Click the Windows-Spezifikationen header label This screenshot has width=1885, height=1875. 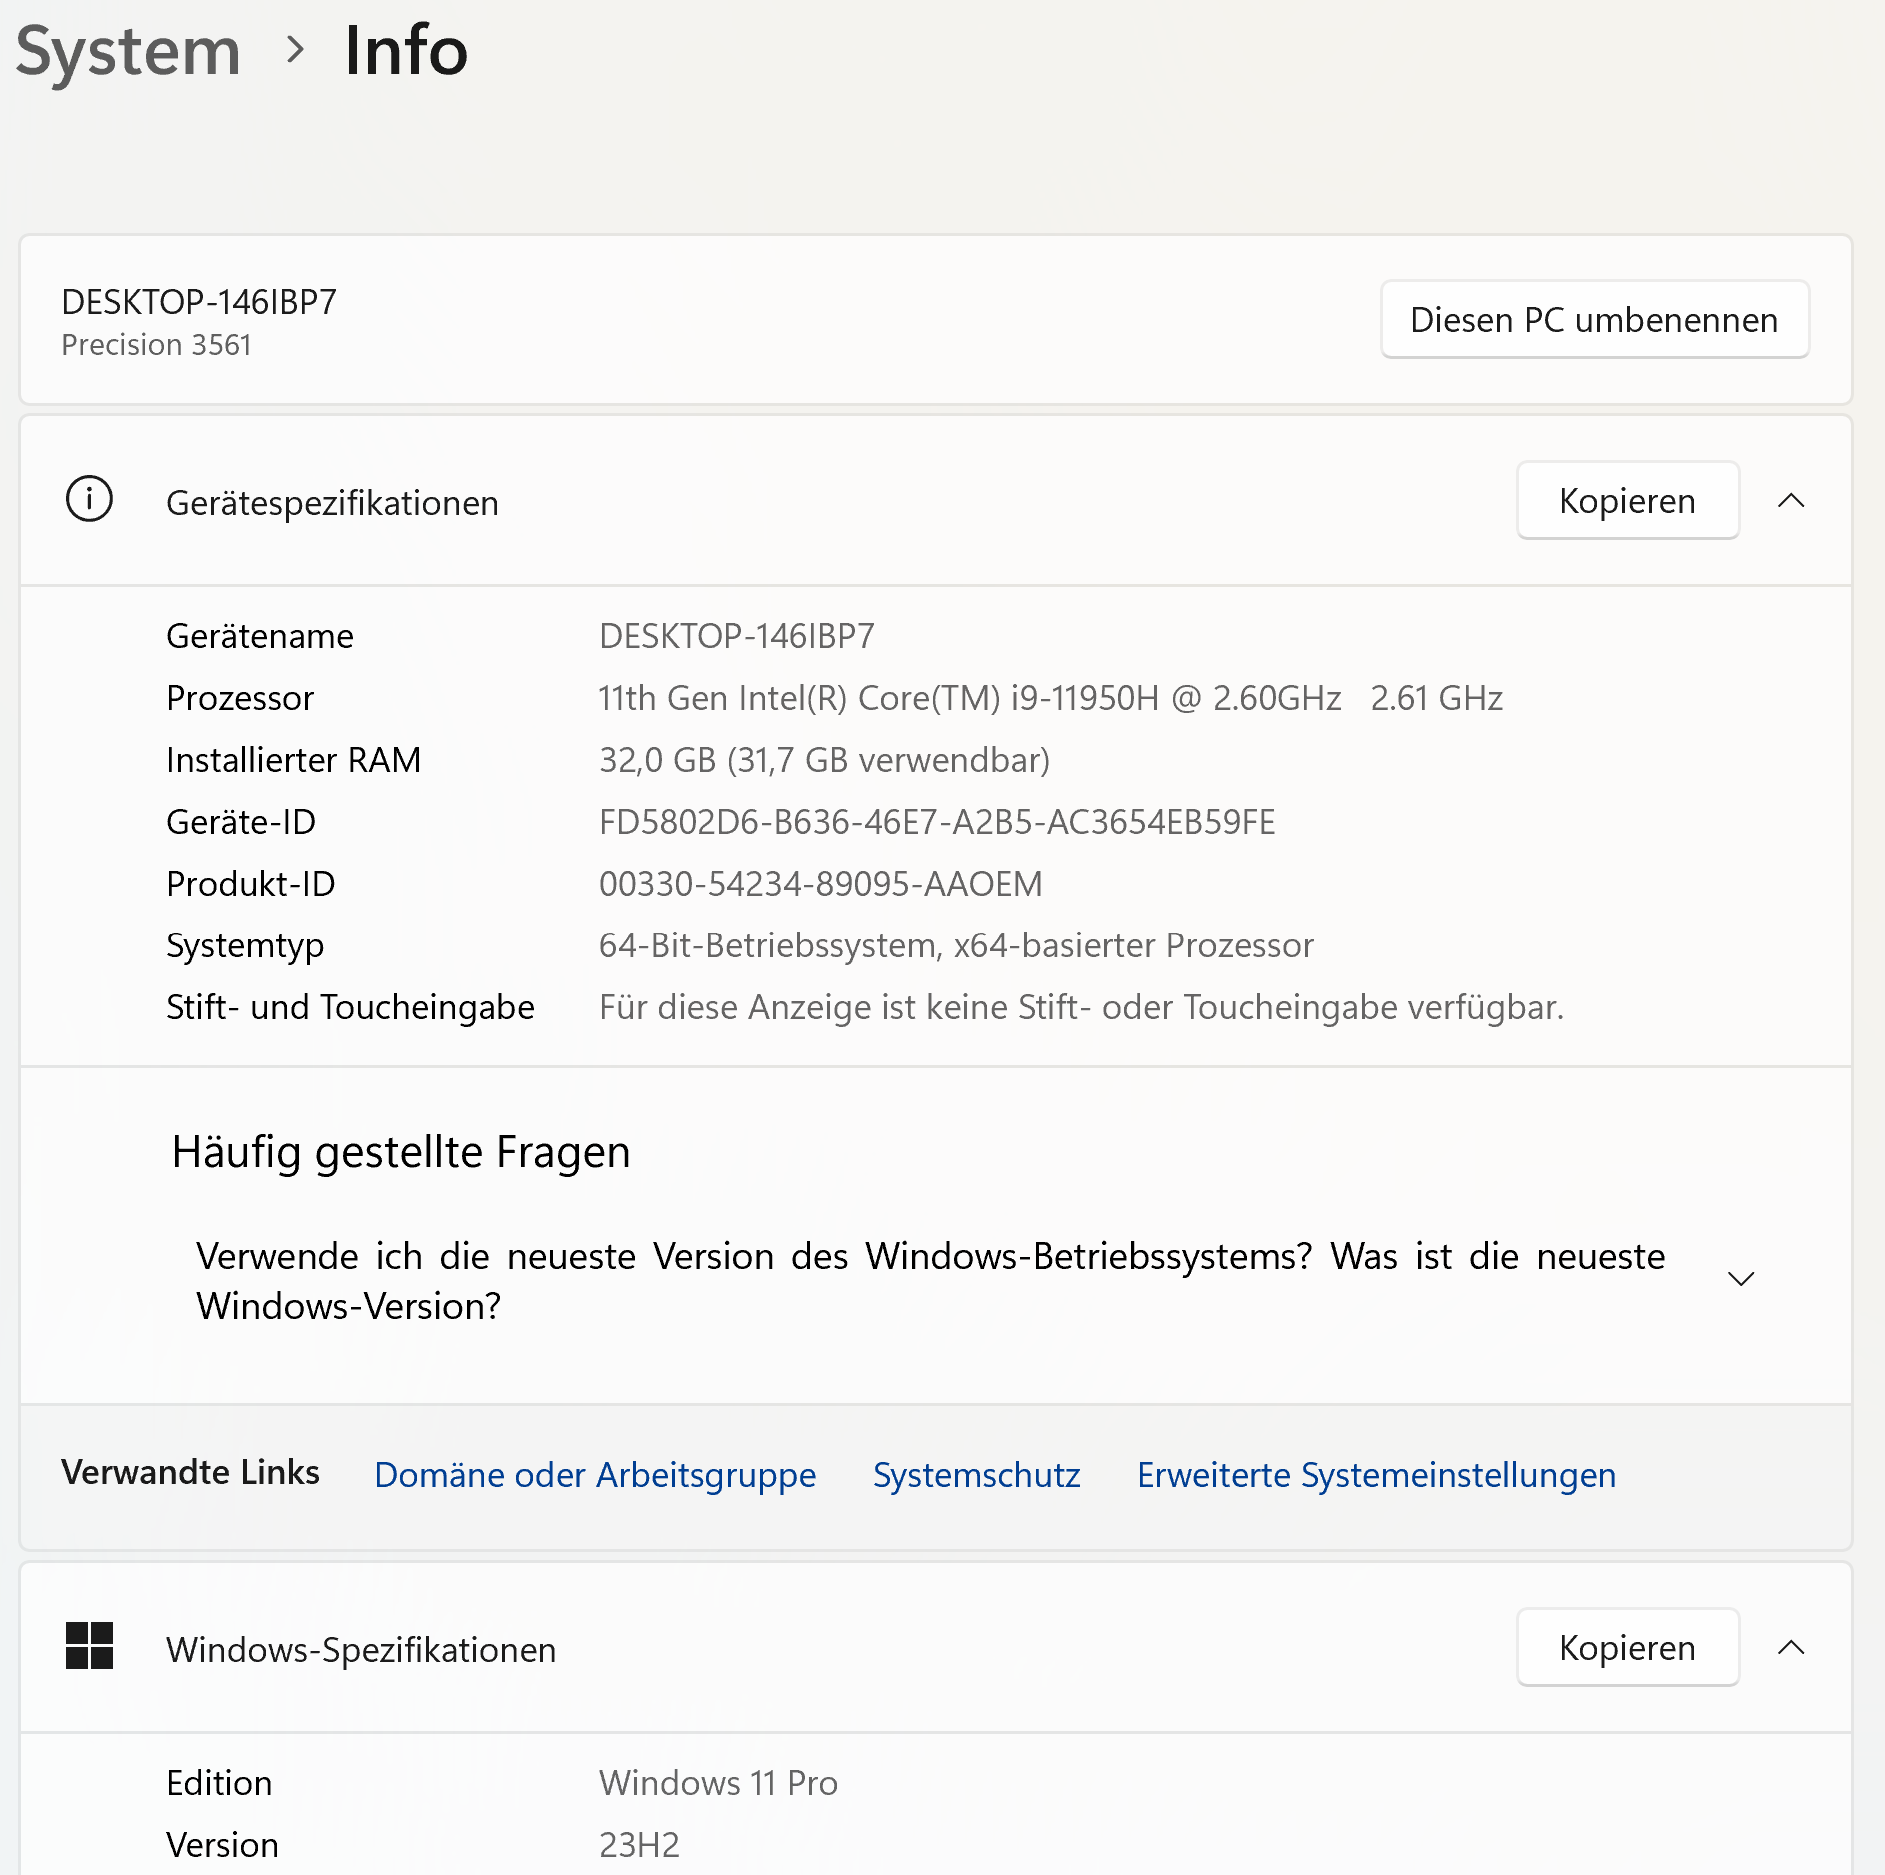click(x=361, y=1650)
